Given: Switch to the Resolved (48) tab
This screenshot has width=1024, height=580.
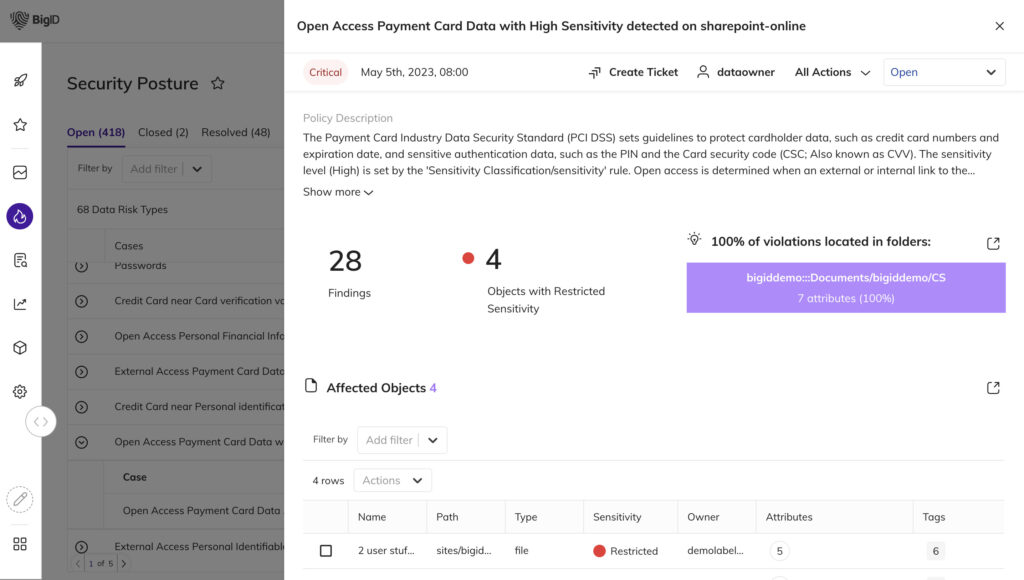Looking at the screenshot, I should coord(235,132).
